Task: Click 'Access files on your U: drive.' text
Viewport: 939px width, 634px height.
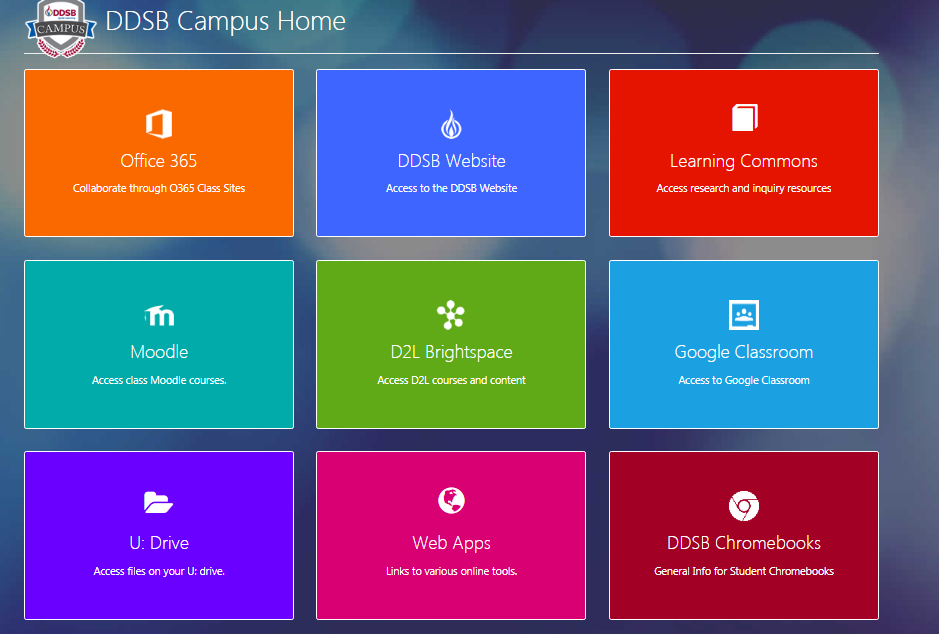Action: point(159,571)
